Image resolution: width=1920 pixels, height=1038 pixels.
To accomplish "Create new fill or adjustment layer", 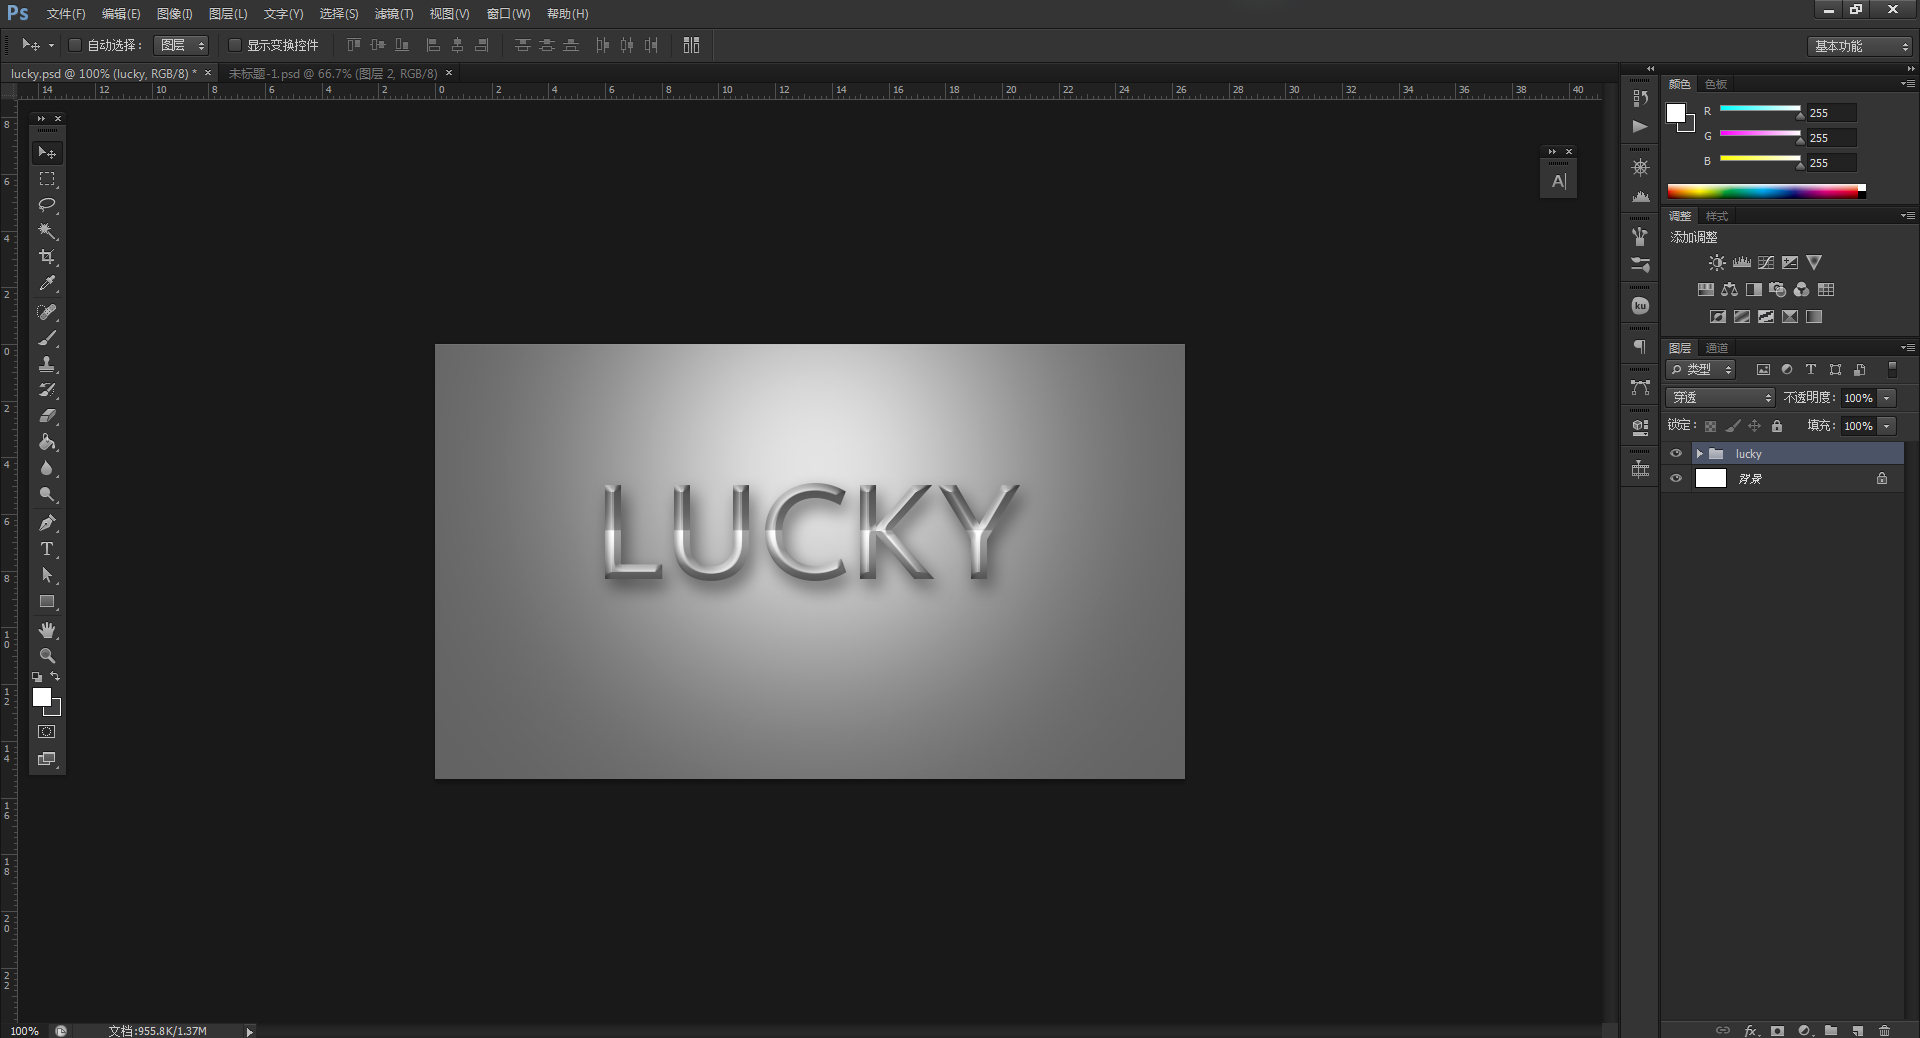I will coord(1804,1030).
